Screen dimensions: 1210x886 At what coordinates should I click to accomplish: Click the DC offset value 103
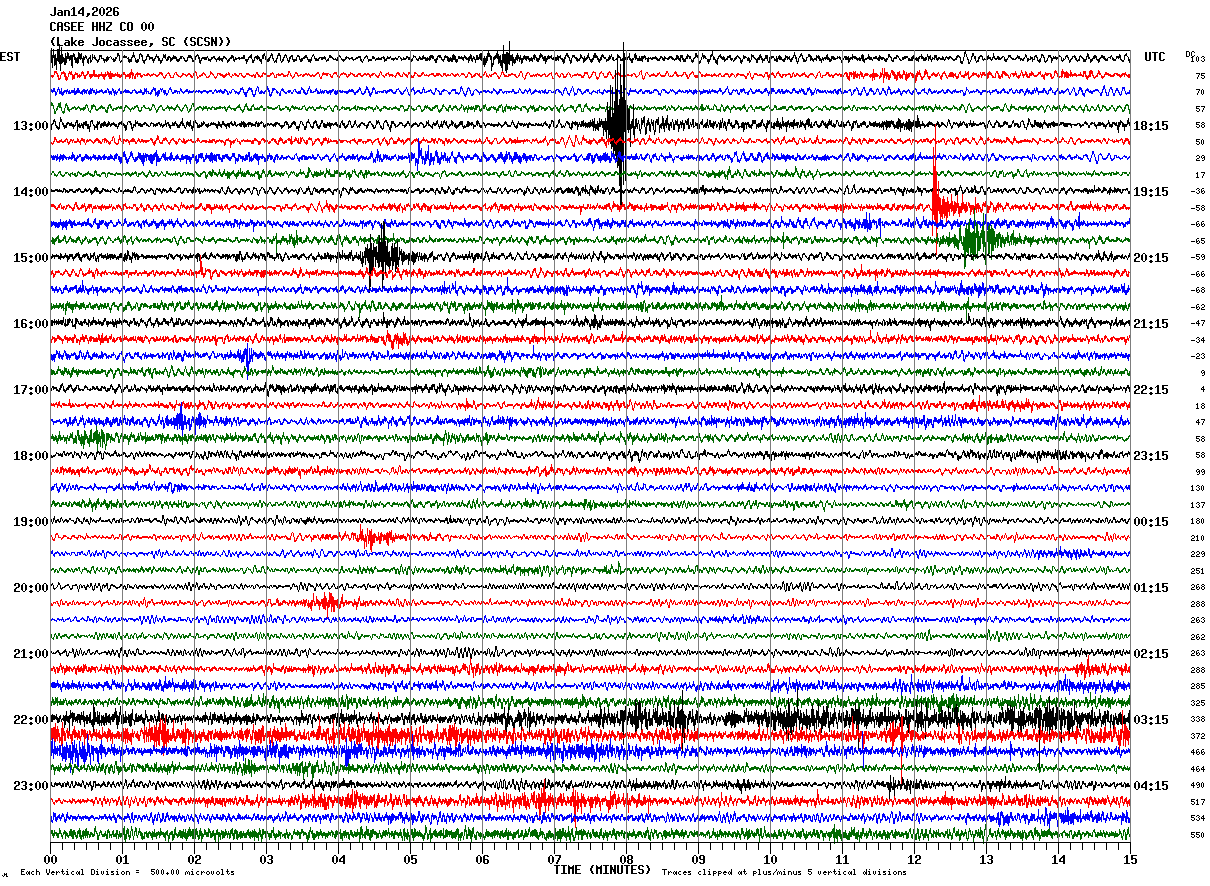click(x=1198, y=59)
